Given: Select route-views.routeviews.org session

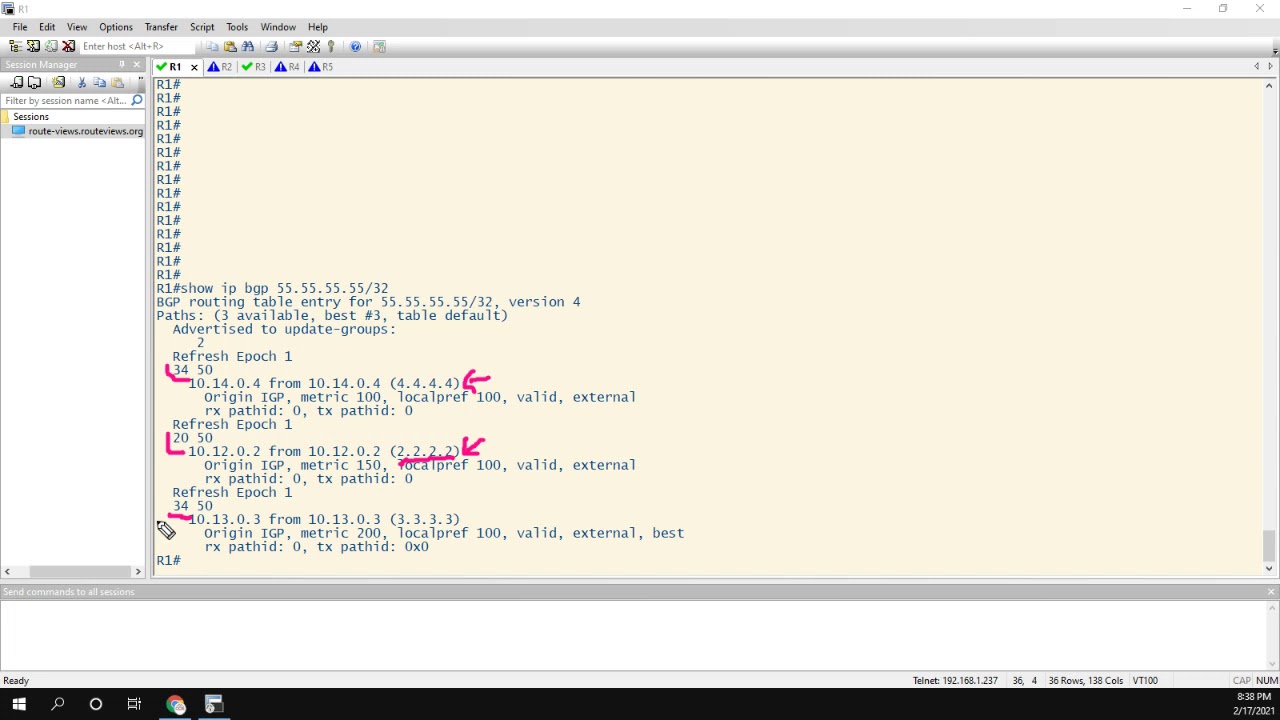Looking at the screenshot, I should (85, 131).
